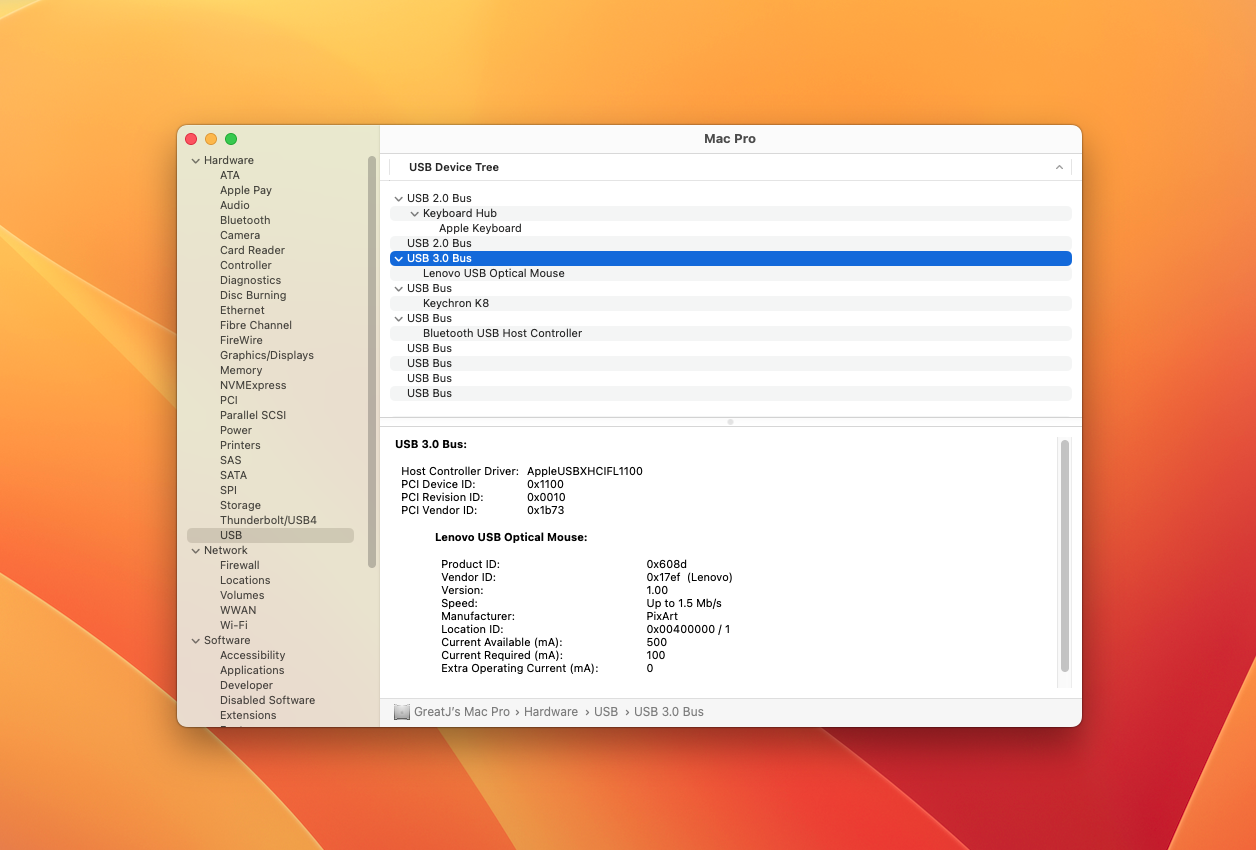Collapse the selected USB 3.0 Bus row
The height and width of the screenshot is (850, 1256).
(399, 258)
